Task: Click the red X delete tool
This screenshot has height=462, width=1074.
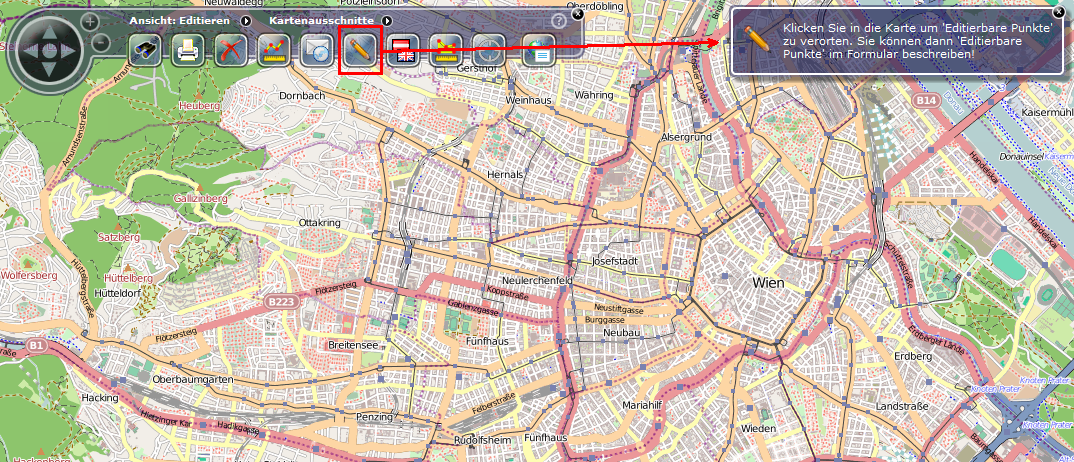Action: click(231, 51)
